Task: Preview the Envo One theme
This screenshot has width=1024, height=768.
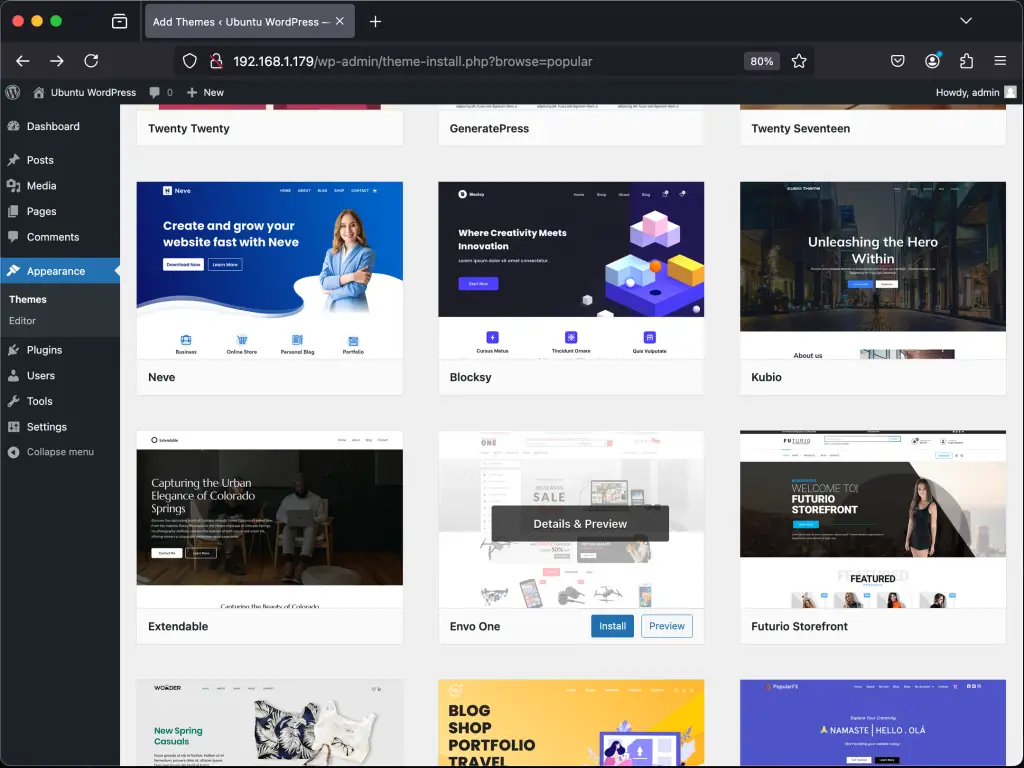Action: pos(667,626)
